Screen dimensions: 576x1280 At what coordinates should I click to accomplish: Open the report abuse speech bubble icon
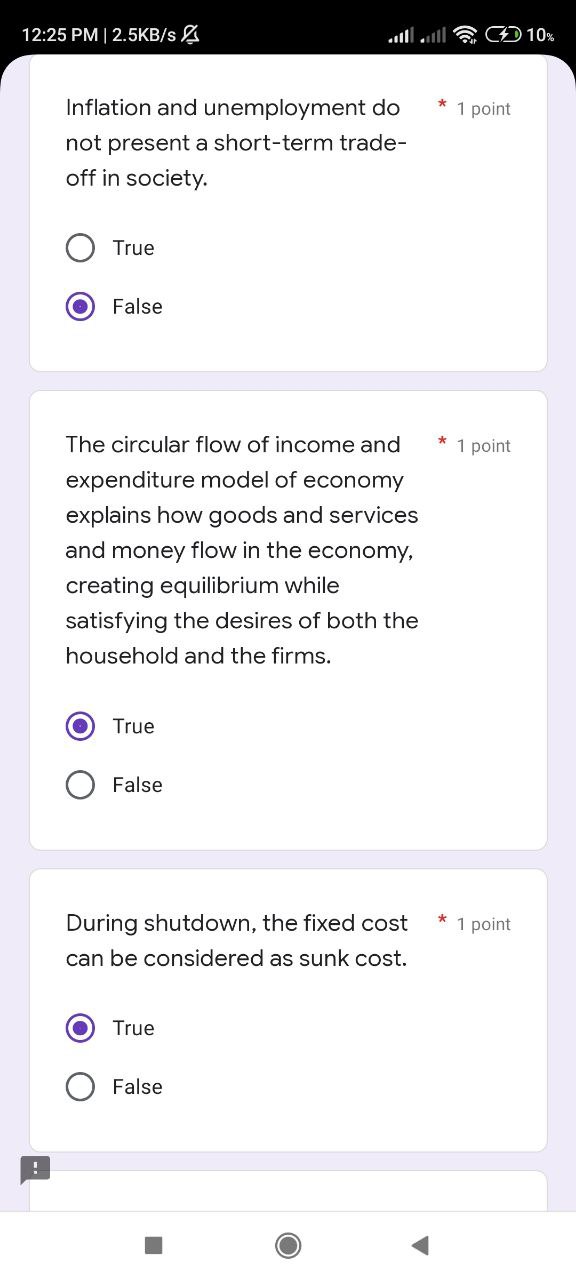click(x=34, y=1169)
